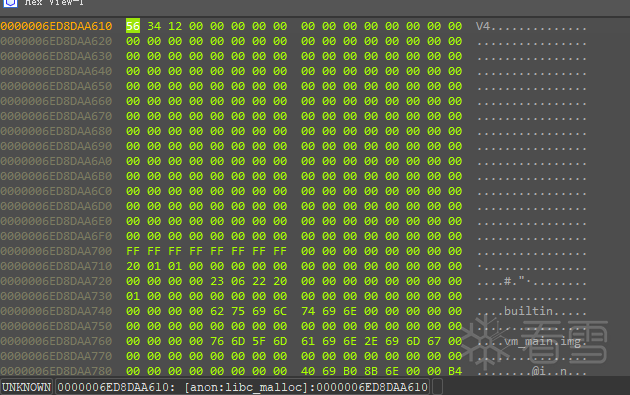Click the address 0000006ED8DAA730
The image size is (630, 395).
pos(56,296)
